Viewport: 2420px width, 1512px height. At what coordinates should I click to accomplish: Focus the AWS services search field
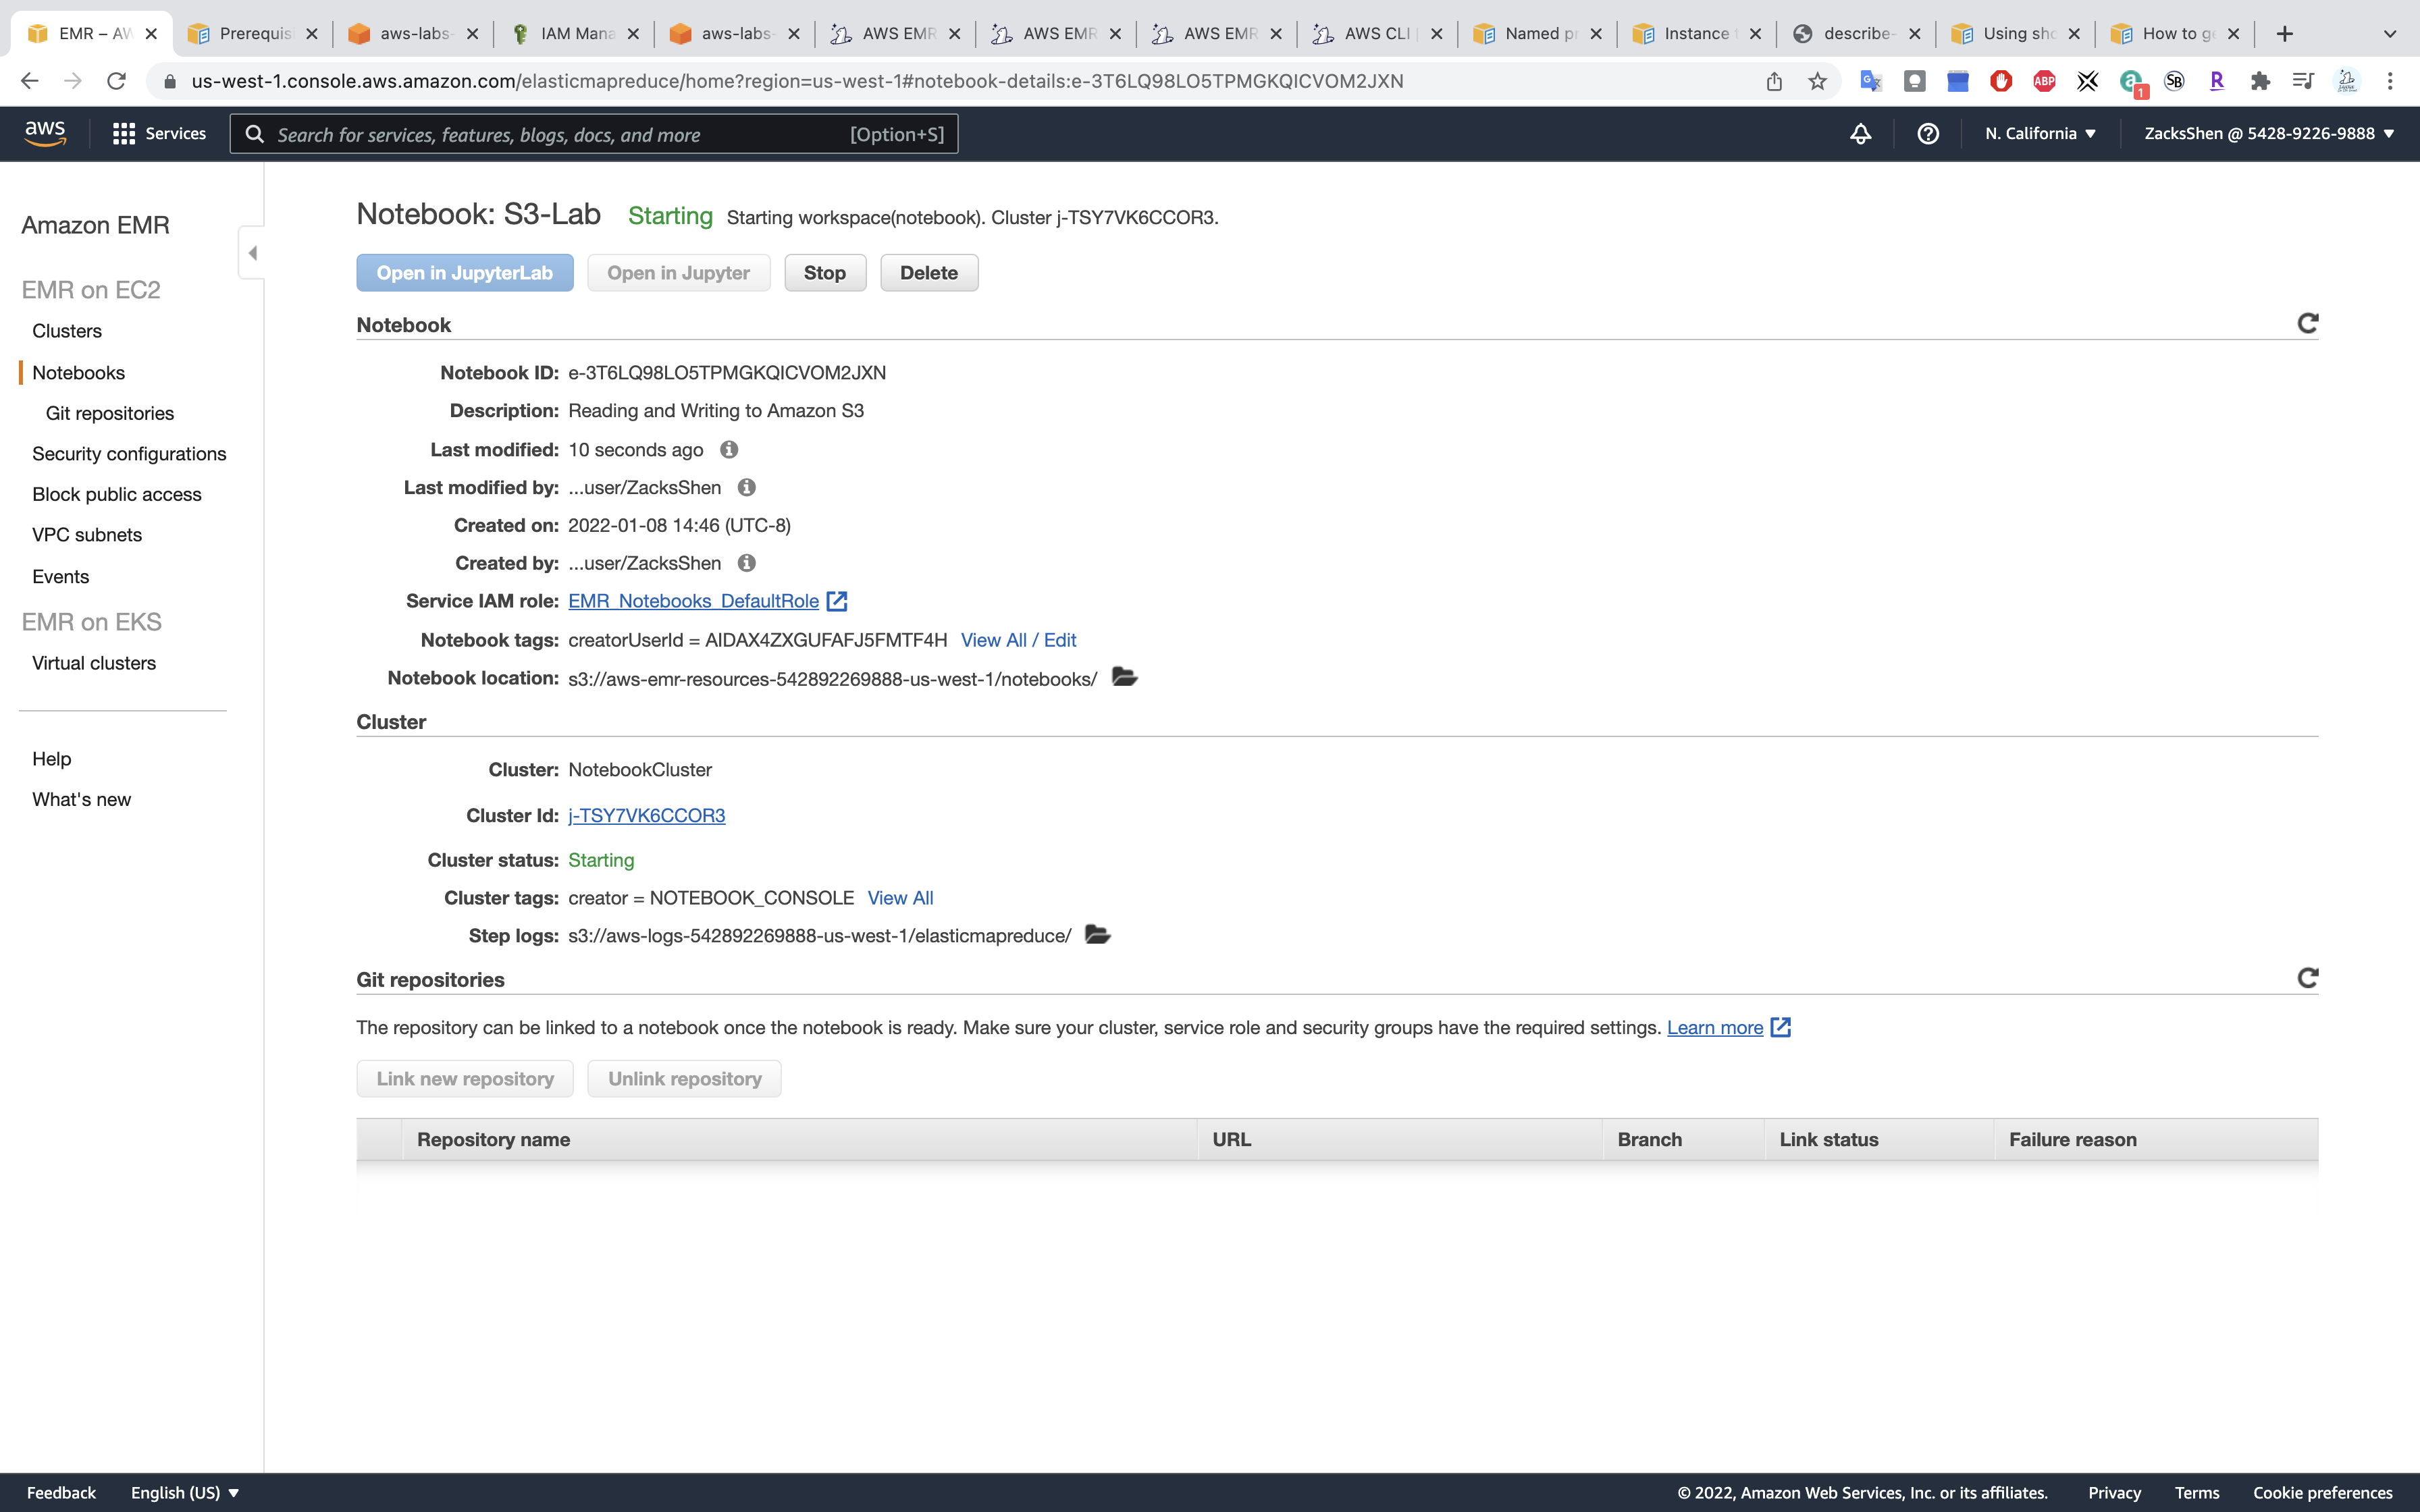click(560, 134)
